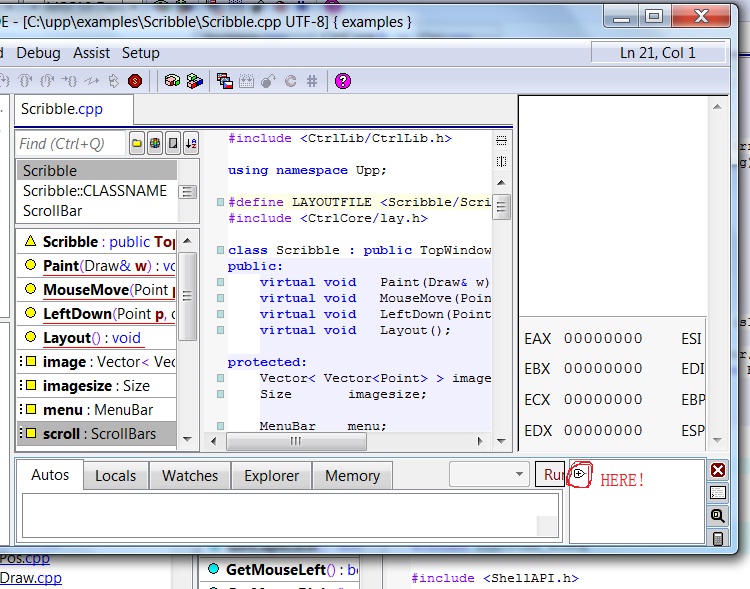Click the calculator icon at bottom right

click(x=718, y=539)
